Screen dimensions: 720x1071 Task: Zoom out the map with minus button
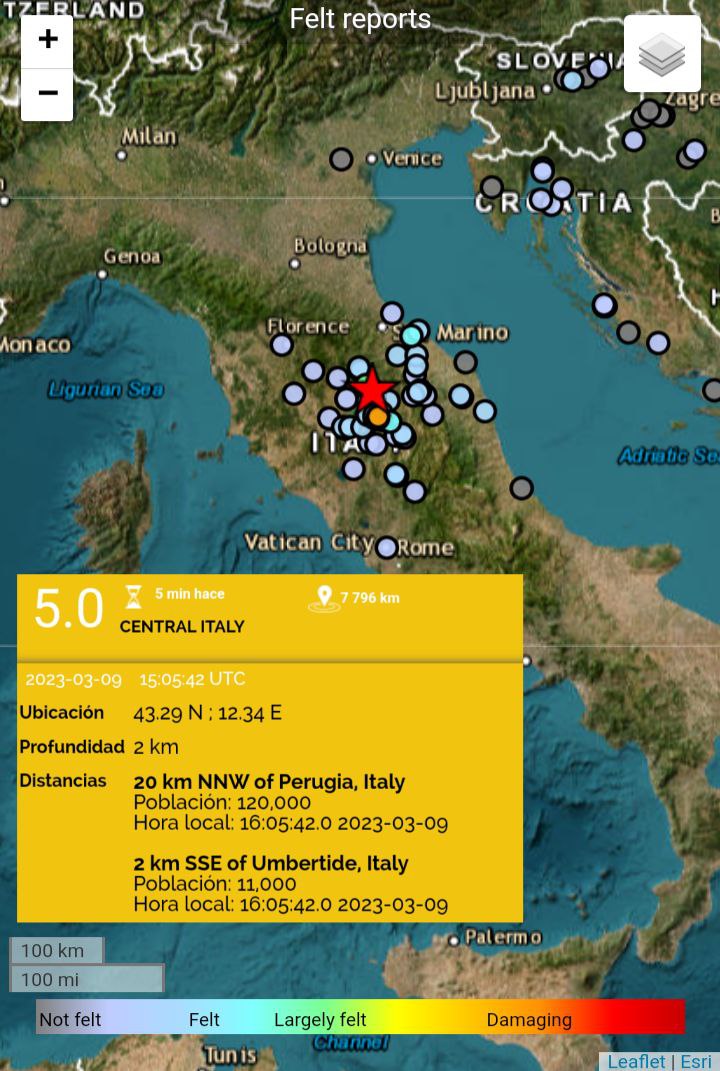tap(47, 94)
